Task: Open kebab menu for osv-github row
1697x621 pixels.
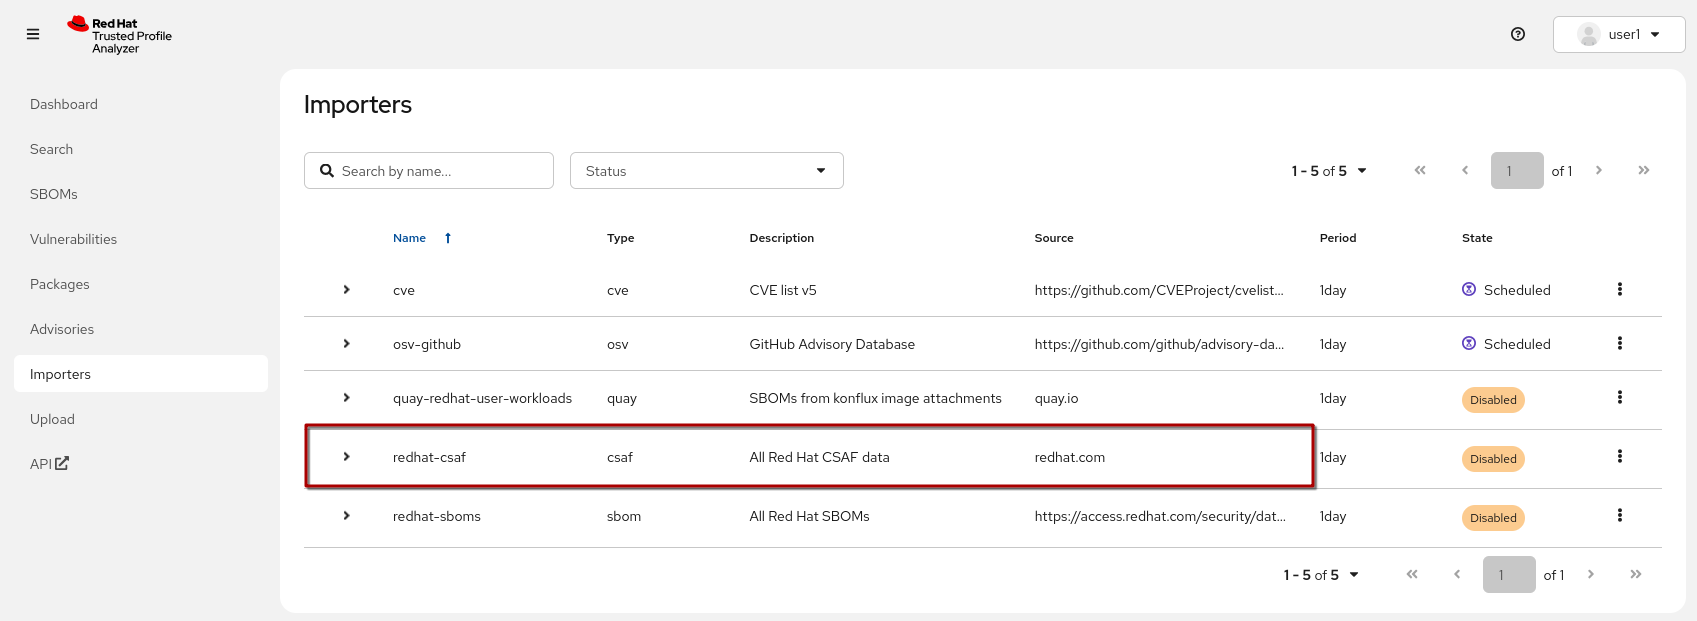Action: point(1619,343)
